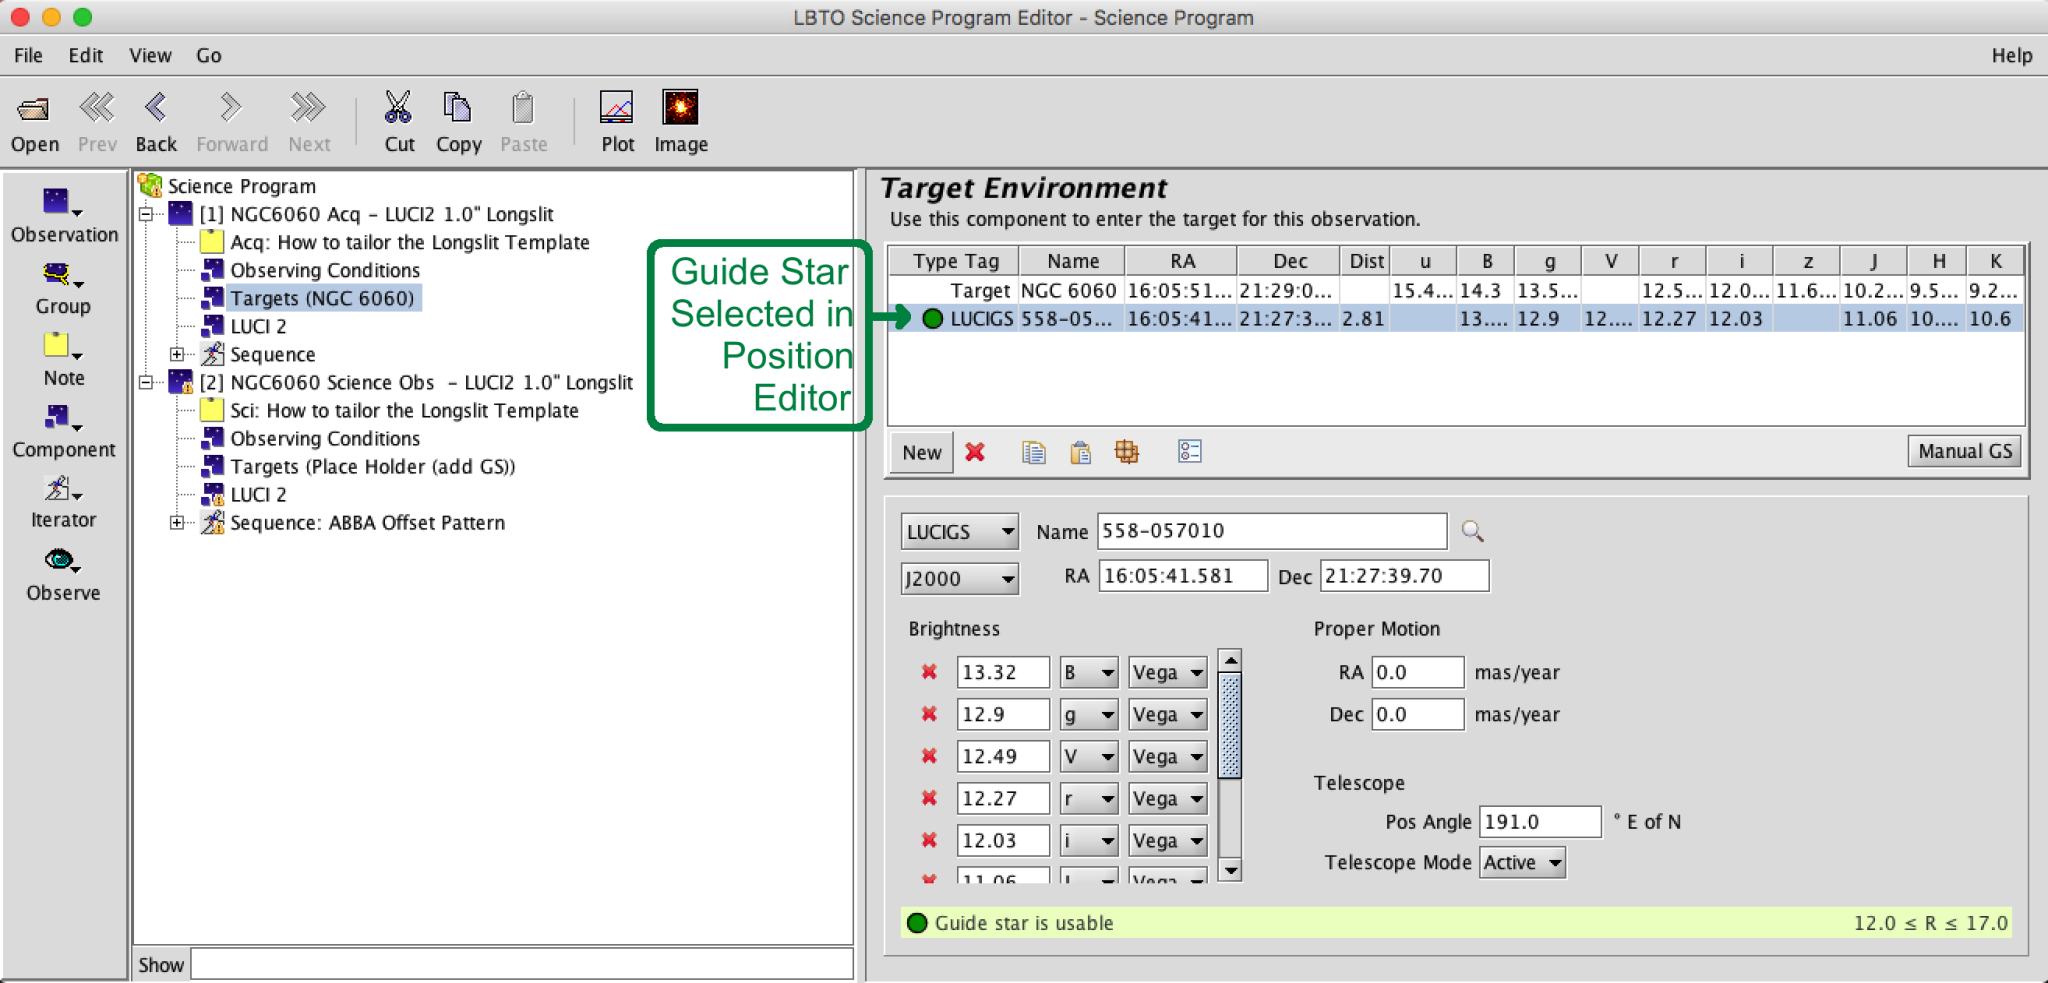
Task: Click the Copy toolbar icon
Action: click(458, 107)
